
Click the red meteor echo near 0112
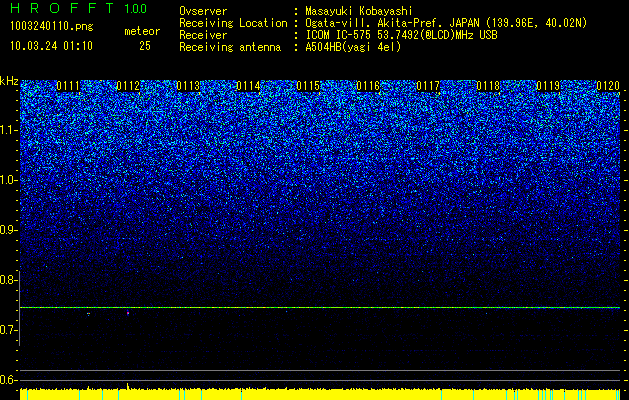(128, 313)
